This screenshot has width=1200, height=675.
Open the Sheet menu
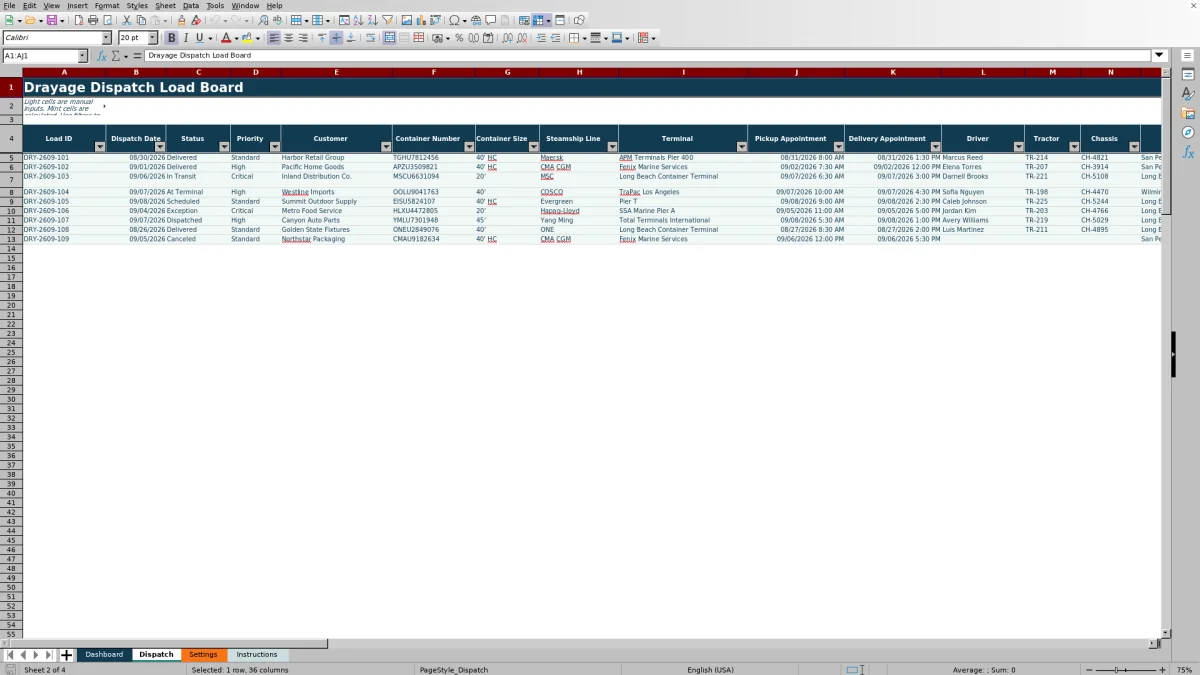pyautogui.click(x=165, y=6)
